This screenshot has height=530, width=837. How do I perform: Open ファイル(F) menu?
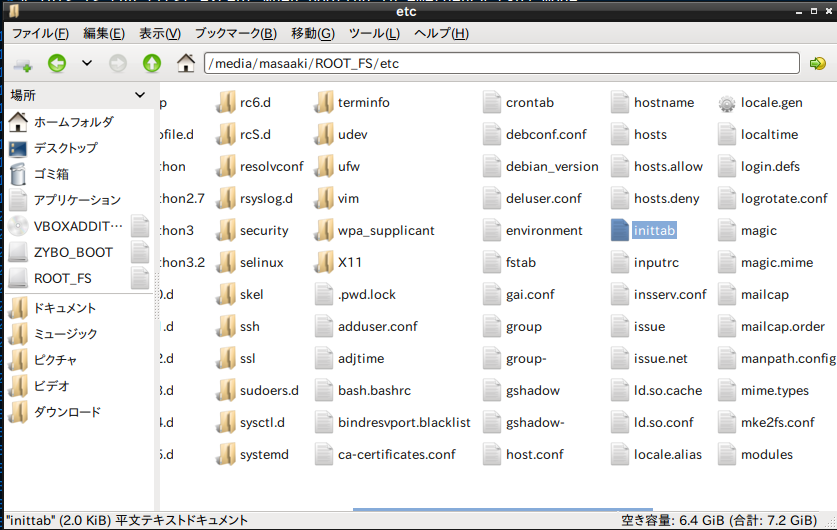[41, 34]
